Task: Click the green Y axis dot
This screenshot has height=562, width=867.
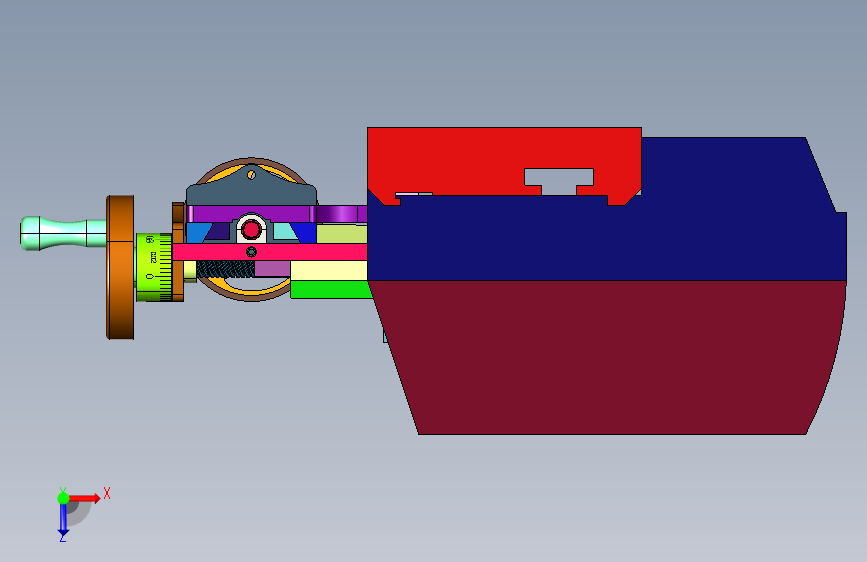Action: (x=63, y=498)
